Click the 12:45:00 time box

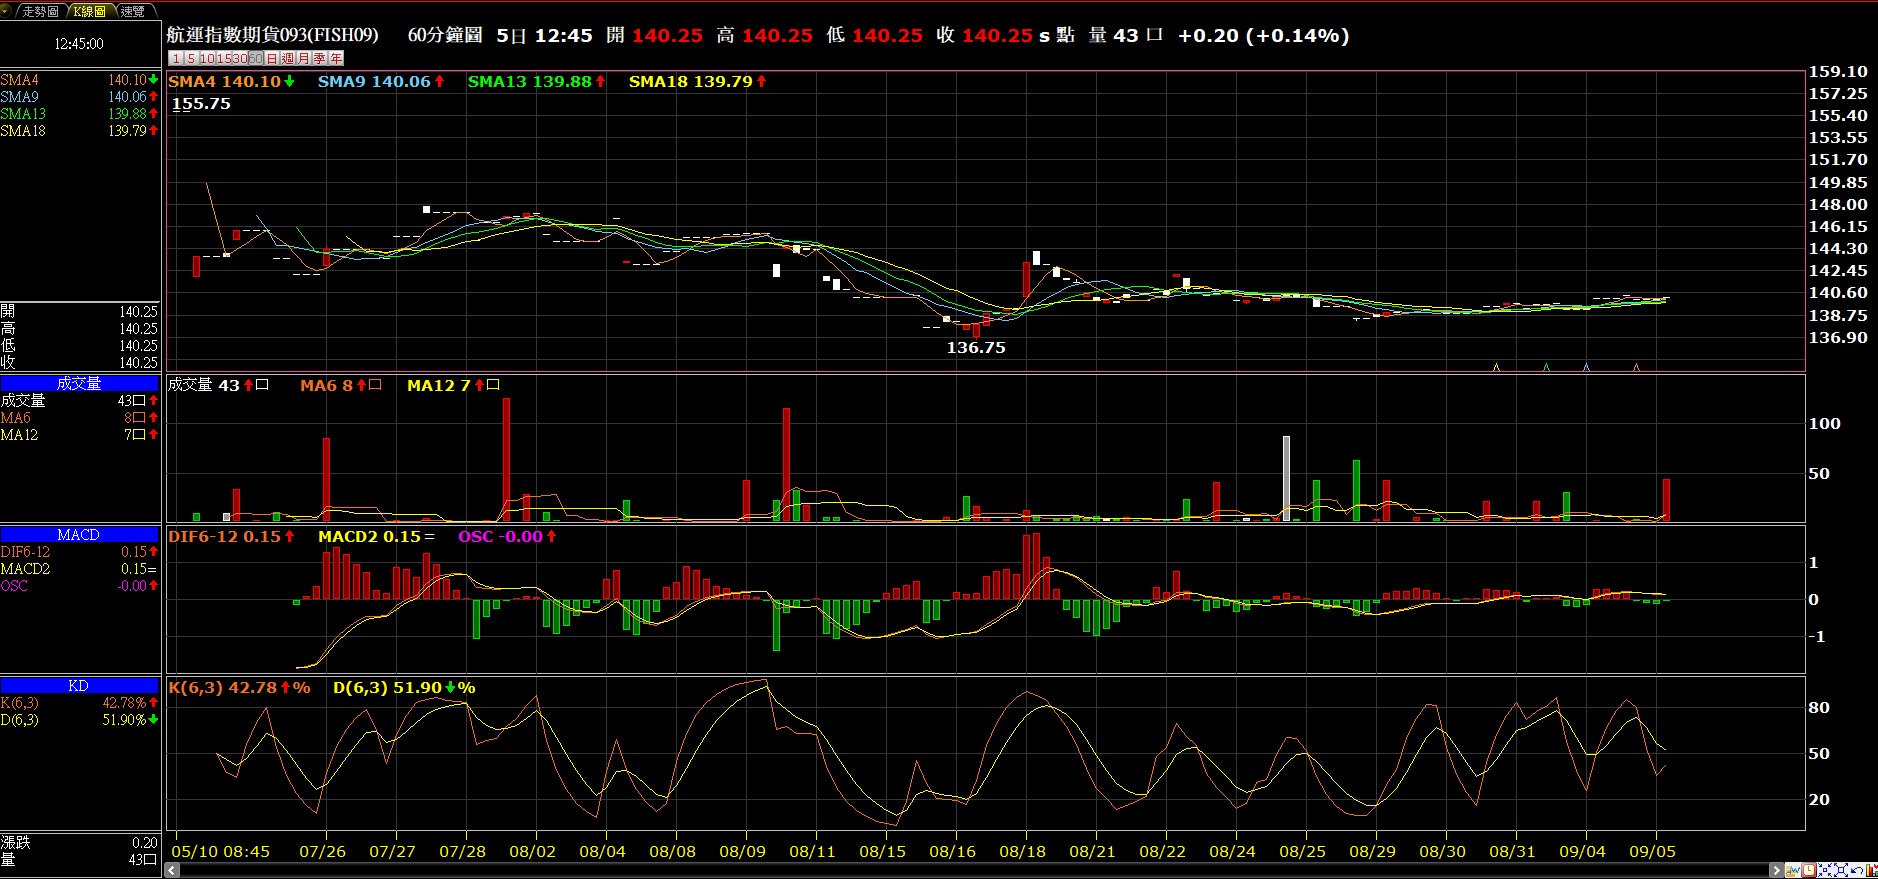(x=79, y=44)
